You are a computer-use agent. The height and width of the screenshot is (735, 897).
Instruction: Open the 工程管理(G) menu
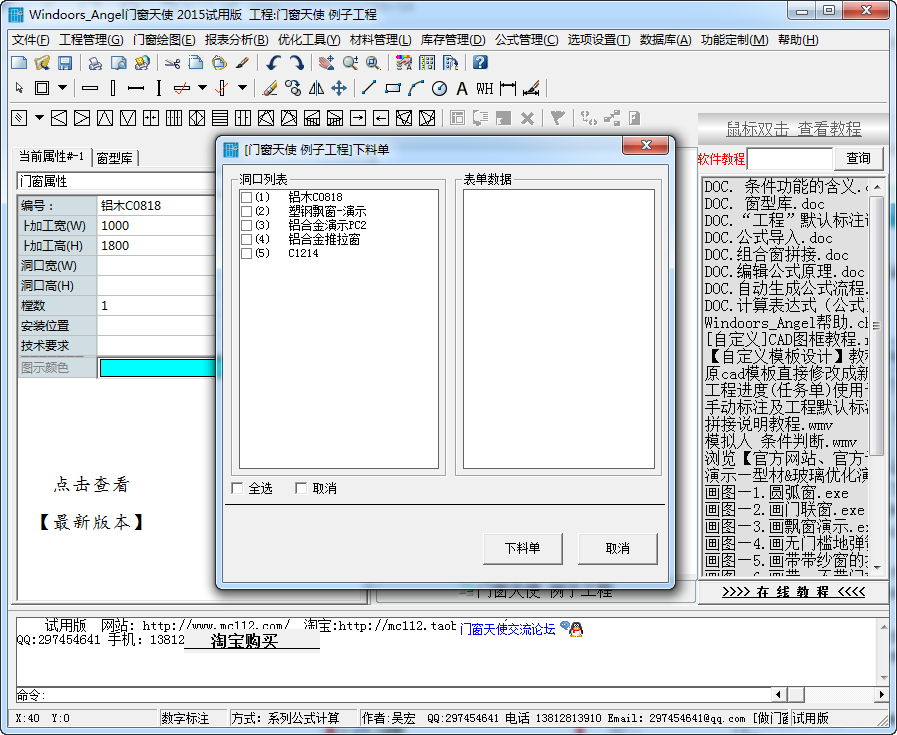tap(91, 39)
